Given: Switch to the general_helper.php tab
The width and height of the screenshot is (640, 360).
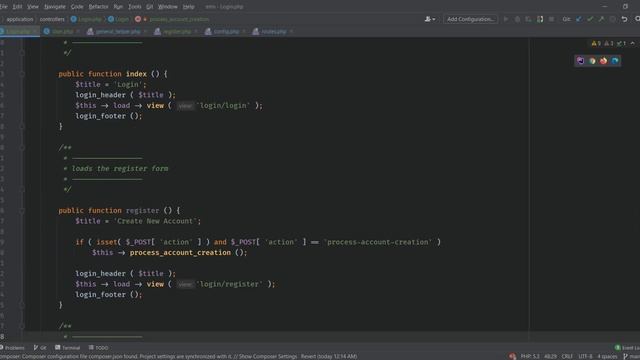Looking at the screenshot, I should pos(115,31).
